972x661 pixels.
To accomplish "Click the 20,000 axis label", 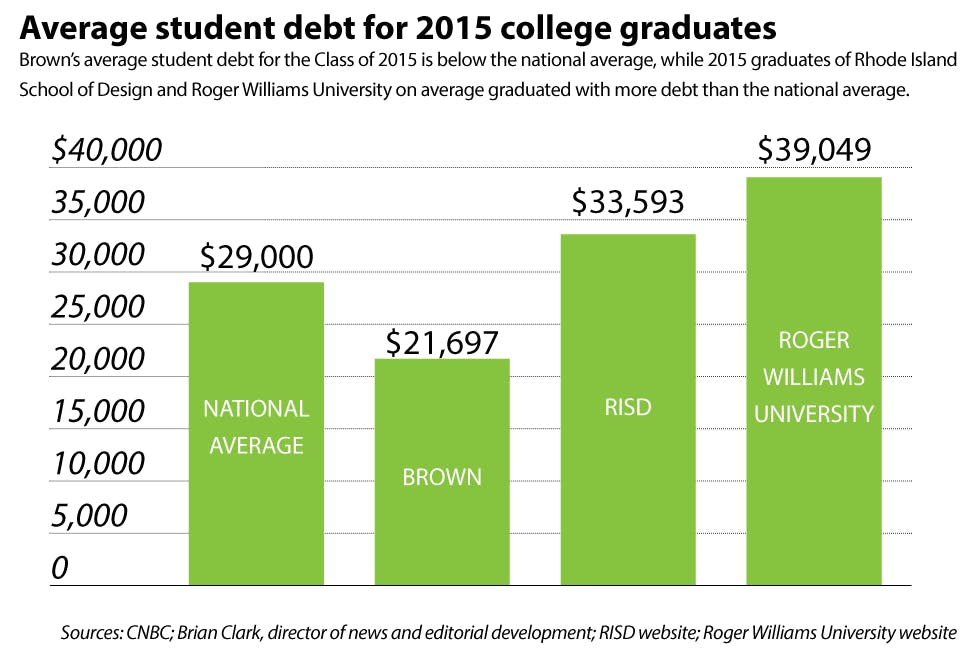I will tap(98, 359).
